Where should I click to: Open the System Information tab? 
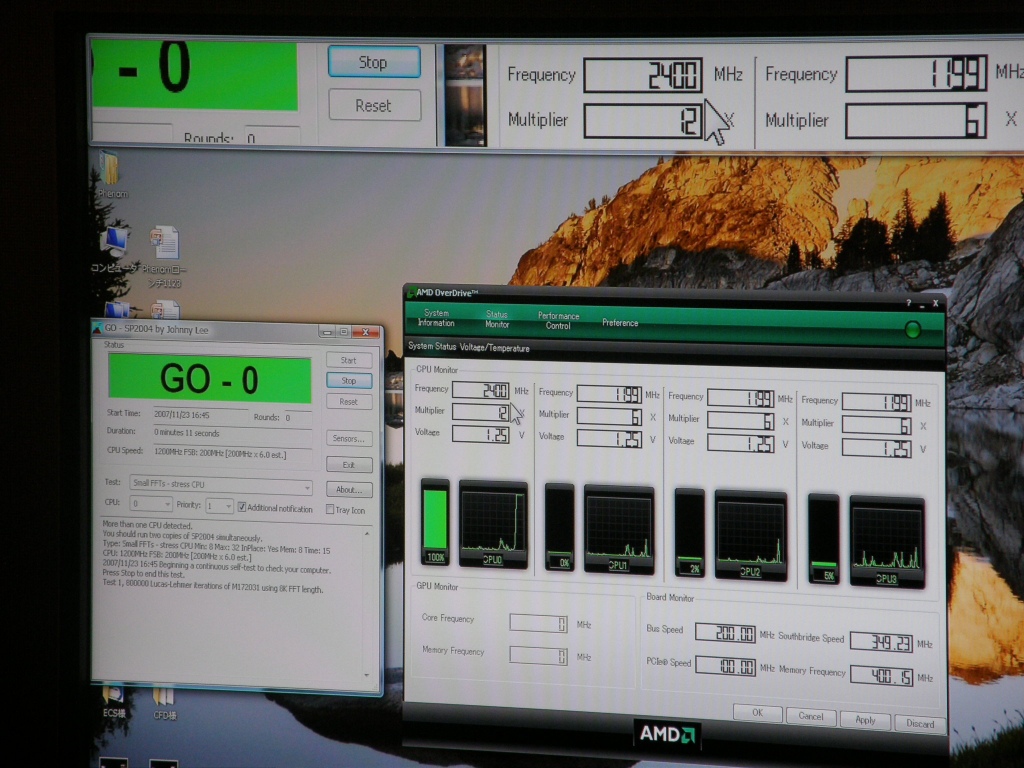pos(436,318)
